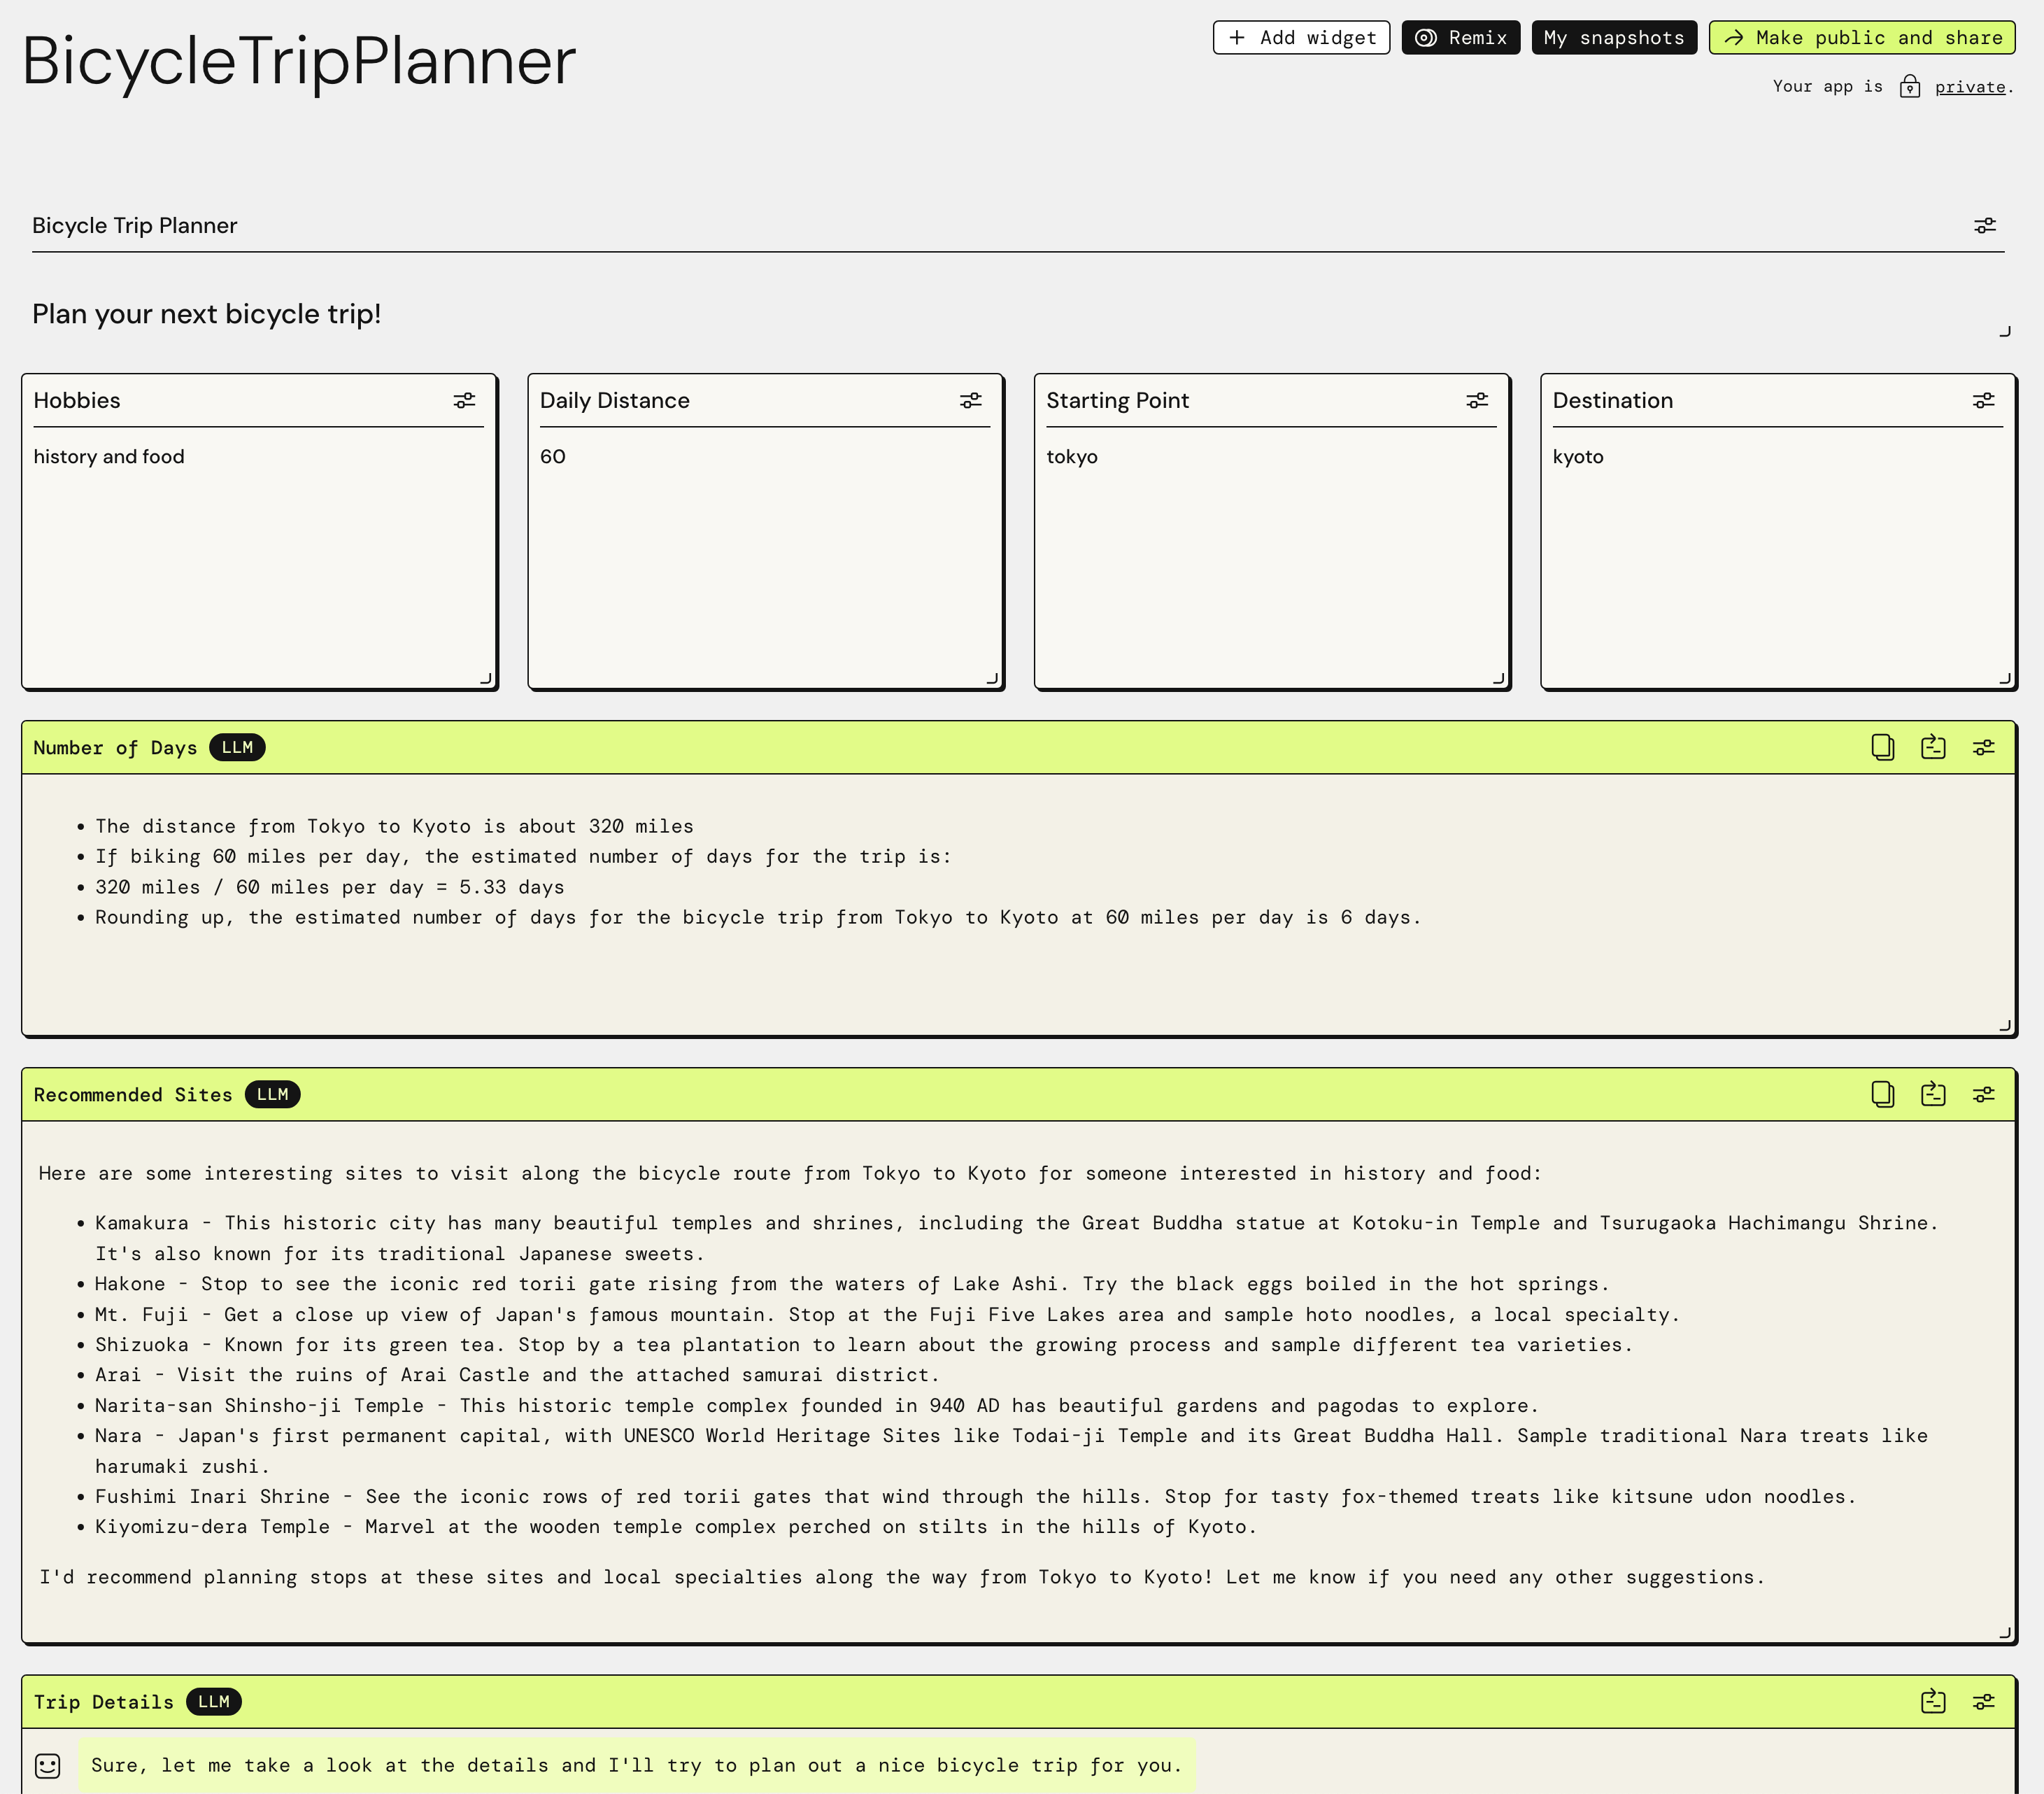Click the lock icon beside private
This screenshot has height=1794, width=2044.
coord(1909,87)
